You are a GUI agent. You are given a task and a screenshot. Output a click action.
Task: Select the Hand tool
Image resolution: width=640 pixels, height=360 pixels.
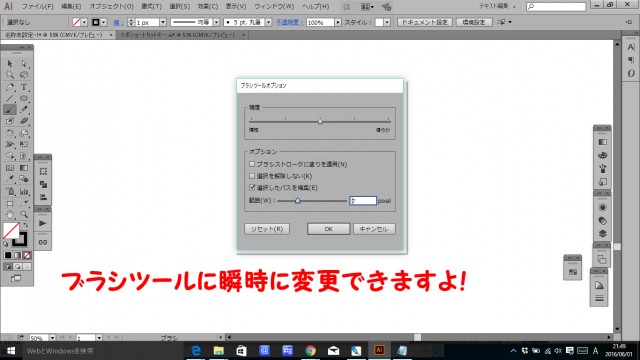click(x=10, y=214)
